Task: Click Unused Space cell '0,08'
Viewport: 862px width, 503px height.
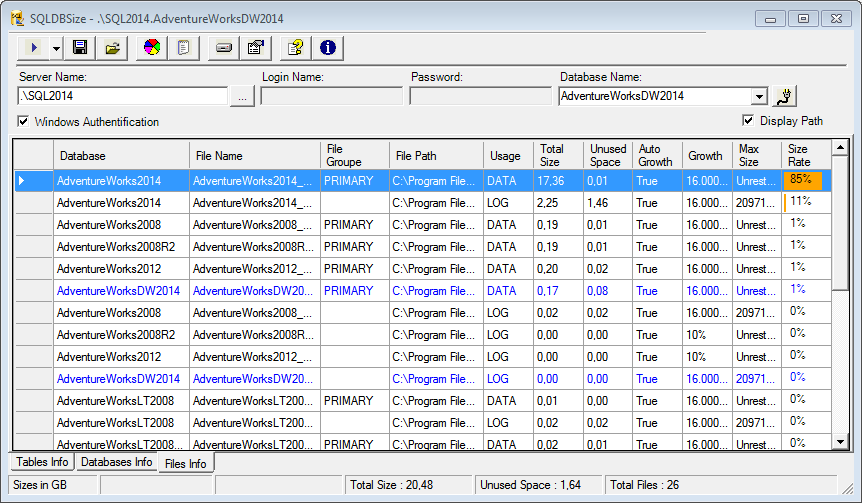Action: (609, 290)
